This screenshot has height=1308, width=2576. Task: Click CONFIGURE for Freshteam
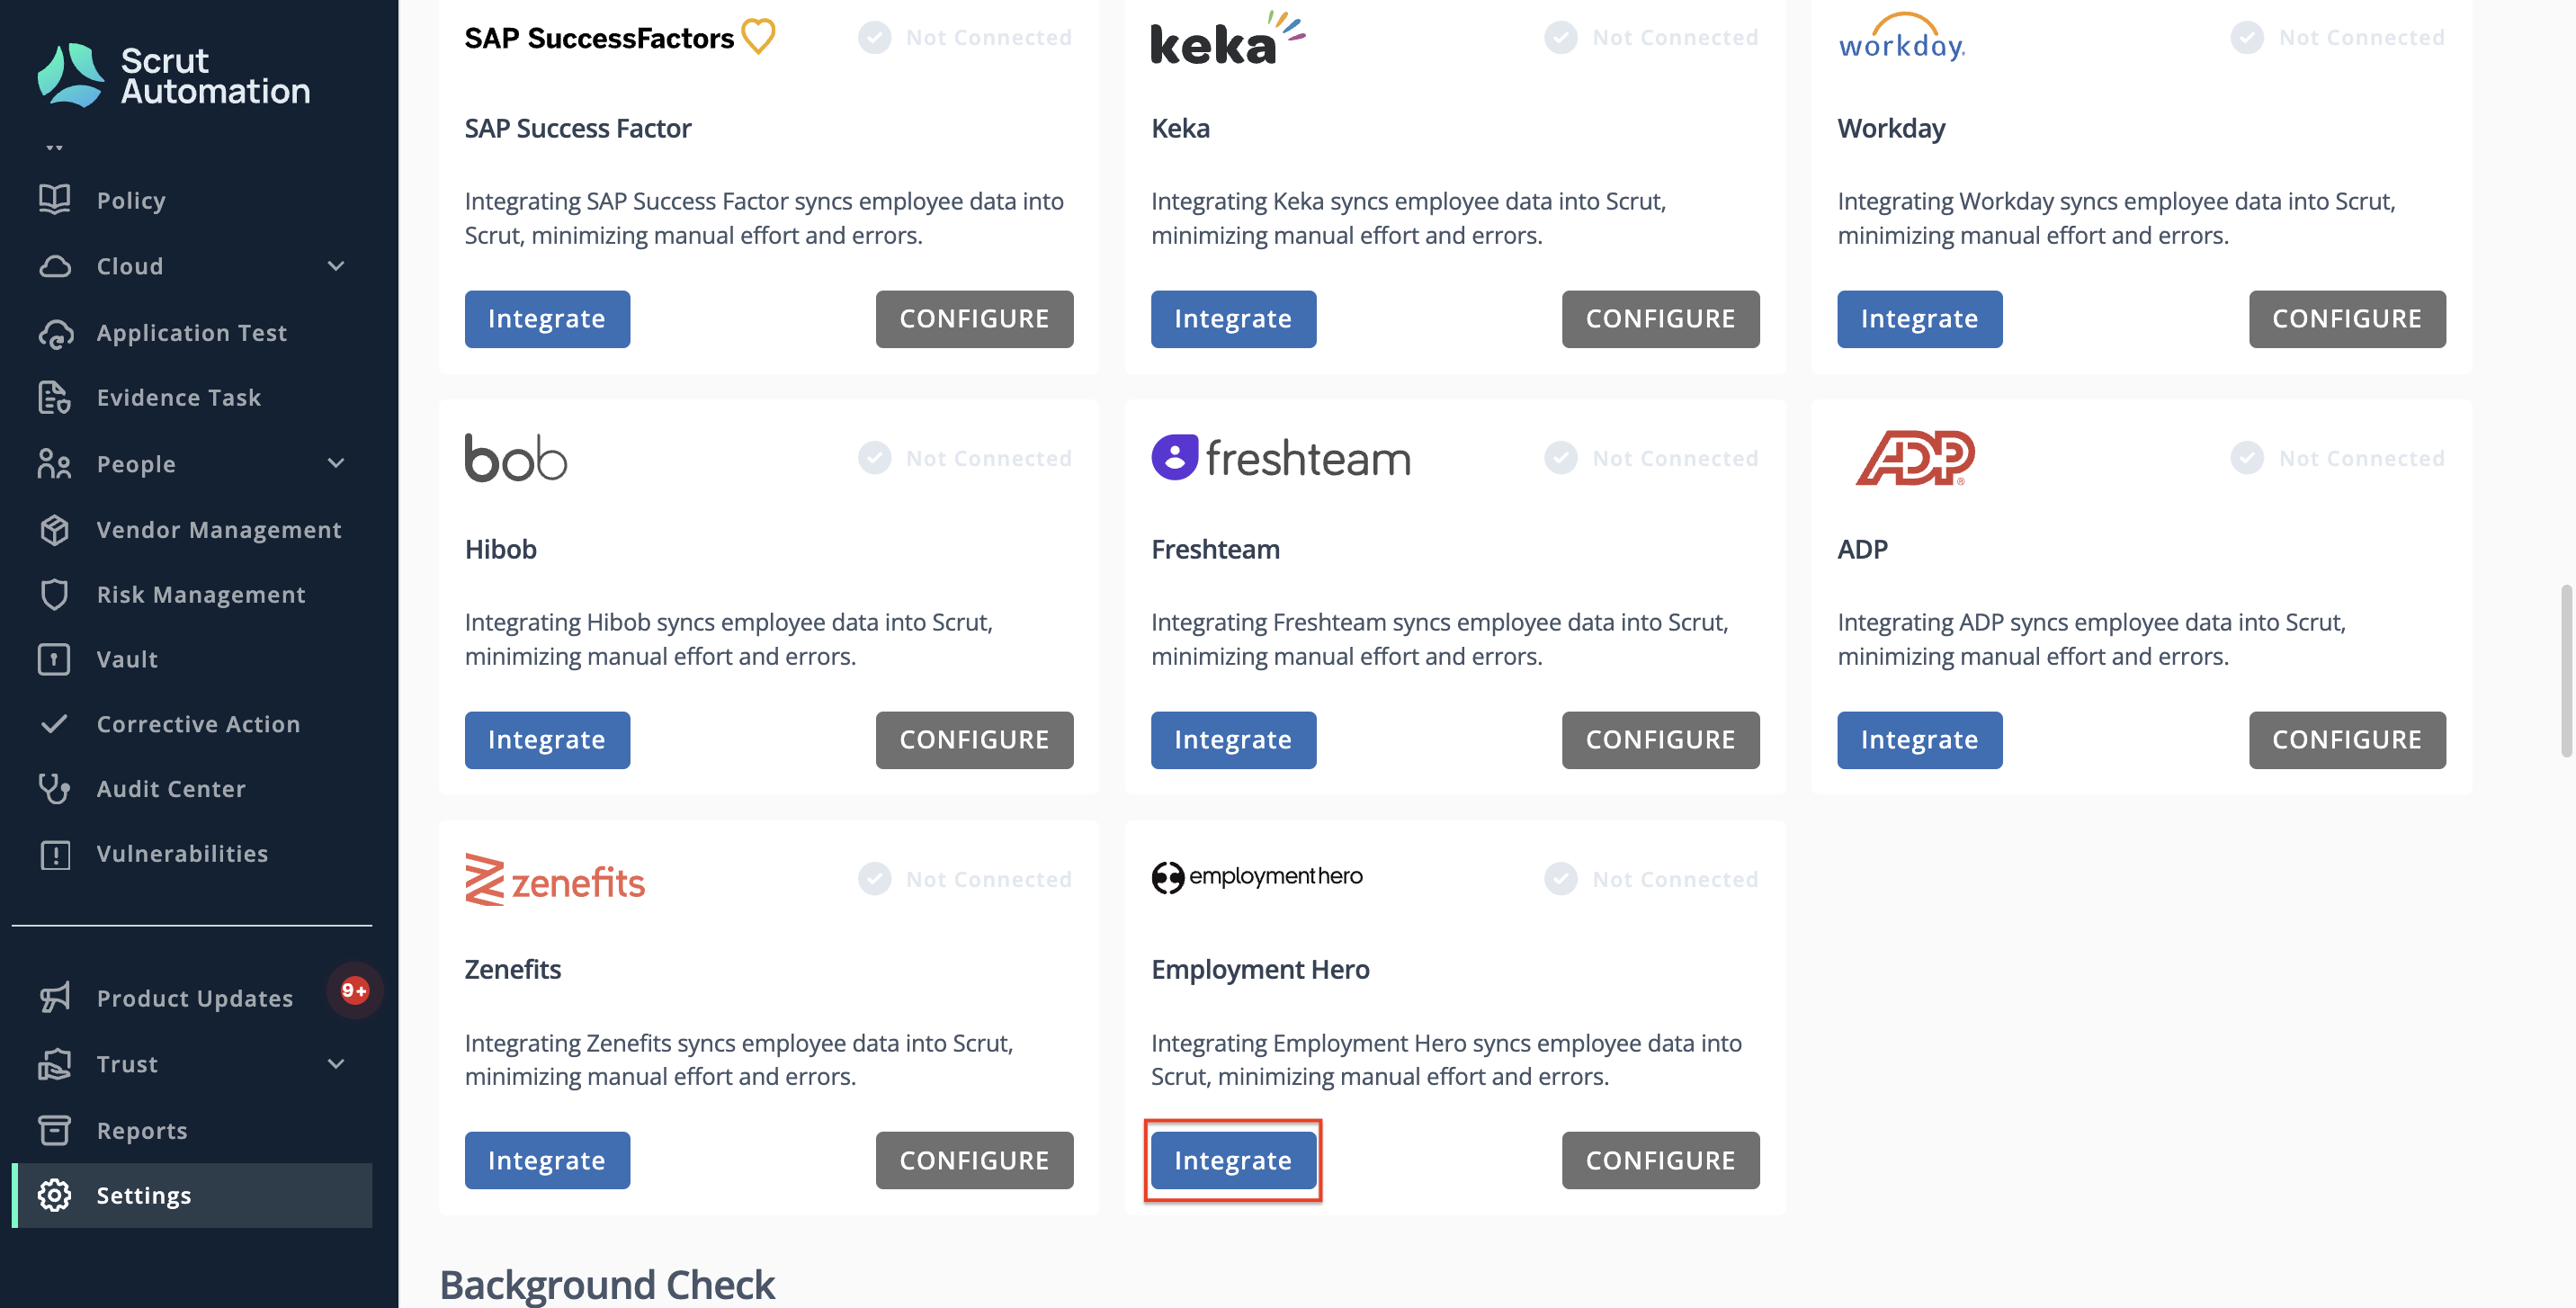1660,739
